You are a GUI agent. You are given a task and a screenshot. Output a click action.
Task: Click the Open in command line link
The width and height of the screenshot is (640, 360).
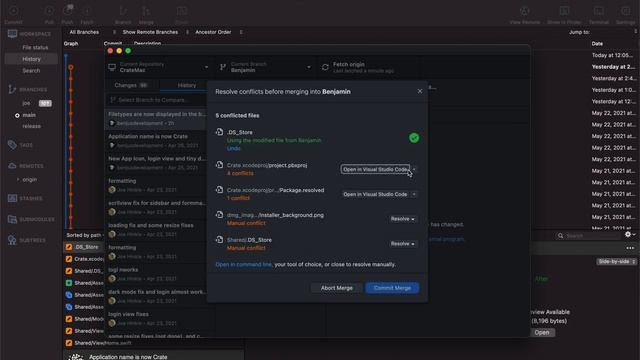(243, 264)
